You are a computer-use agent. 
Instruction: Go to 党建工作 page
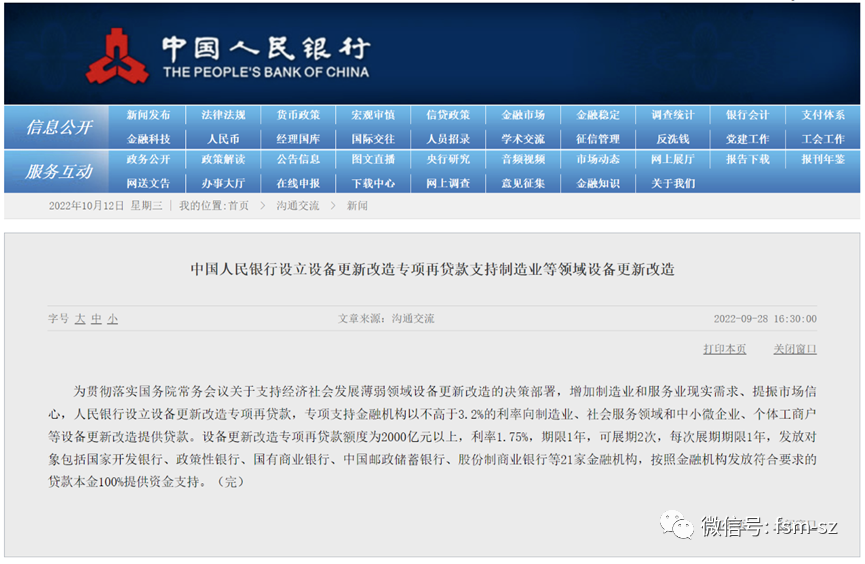coord(747,139)
